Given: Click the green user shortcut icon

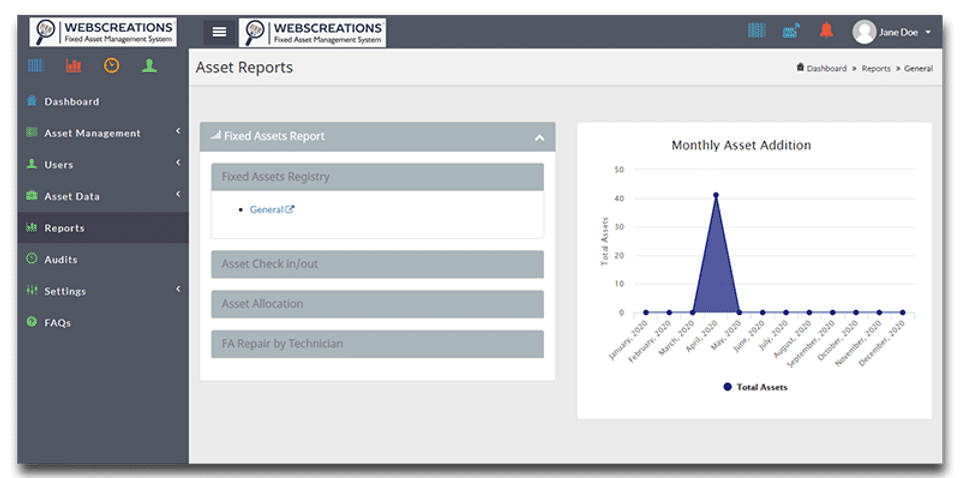Looking at the screenshot, I should click(149, 65).
